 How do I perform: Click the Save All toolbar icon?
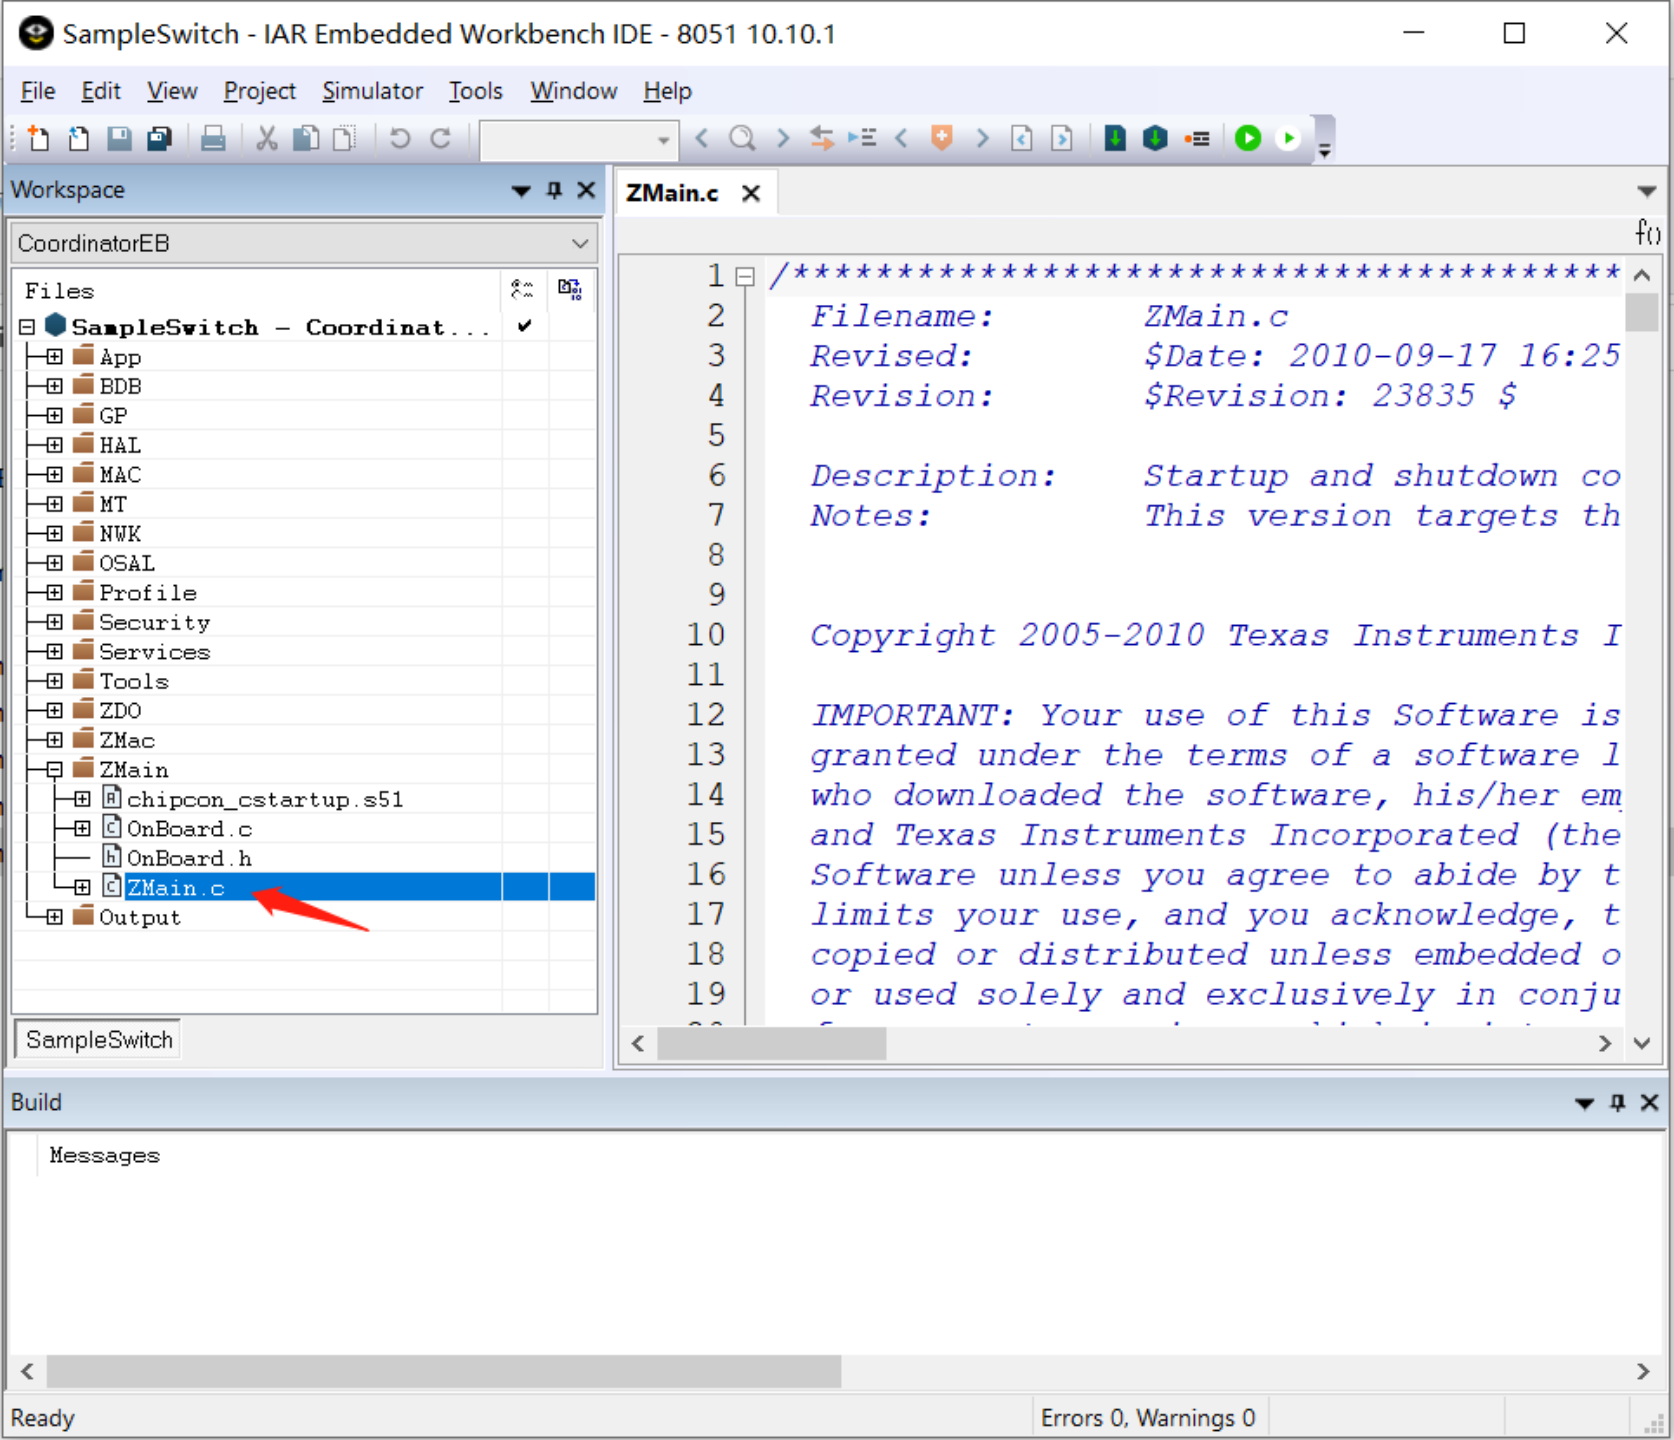click(x=159, y=138)
